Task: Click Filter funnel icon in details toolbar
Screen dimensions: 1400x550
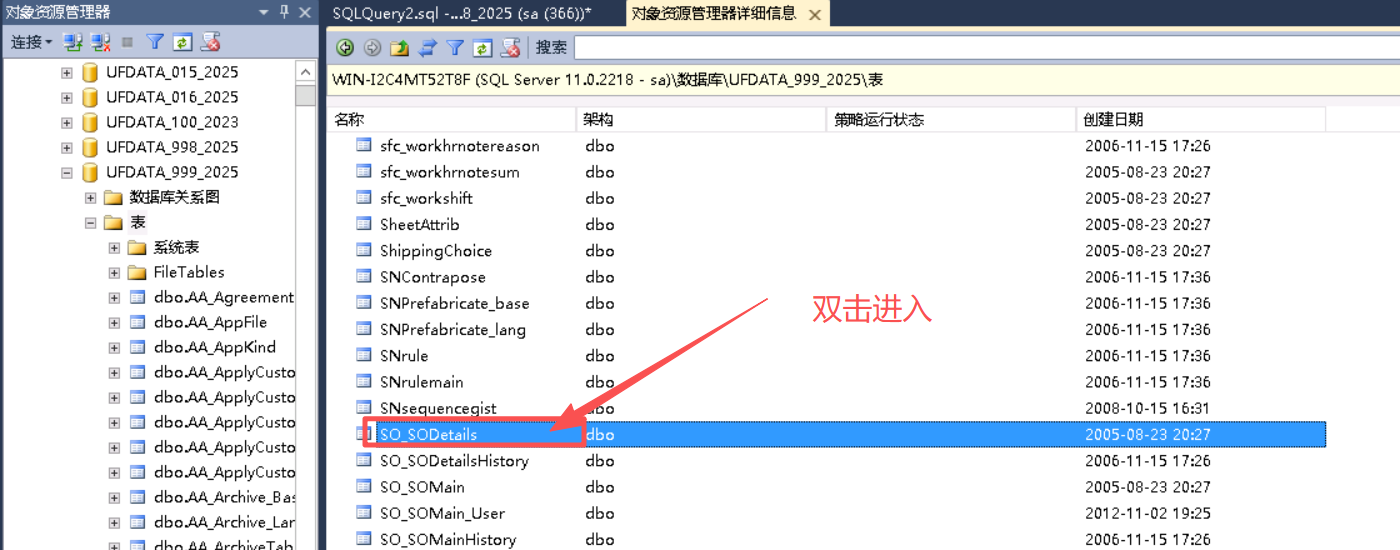Action: [455, 47]
